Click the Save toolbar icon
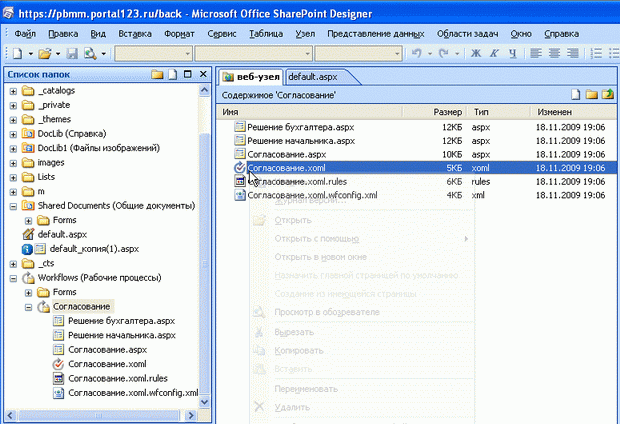The width and height of the screenshot is (620, 424). pos(73,53)
